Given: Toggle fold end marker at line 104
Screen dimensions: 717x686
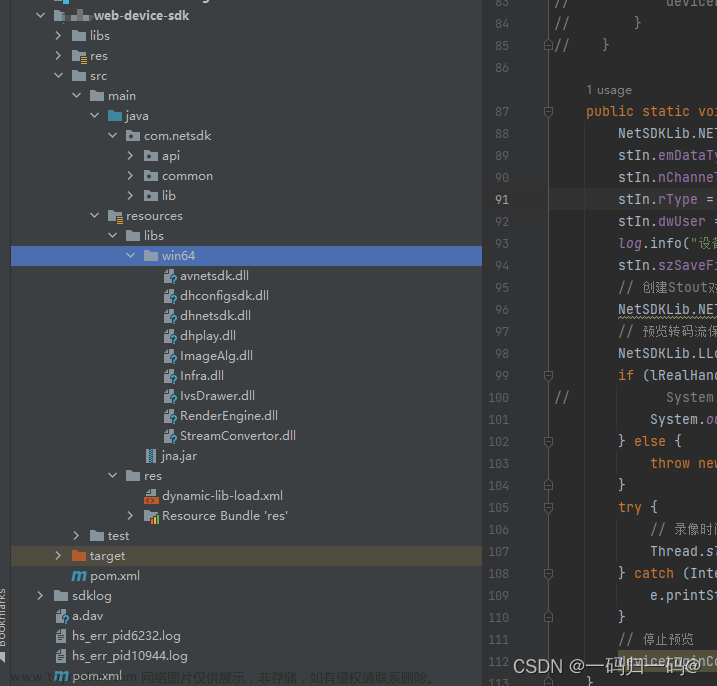Looking at the screenshot, I should (x=549, y=485).
